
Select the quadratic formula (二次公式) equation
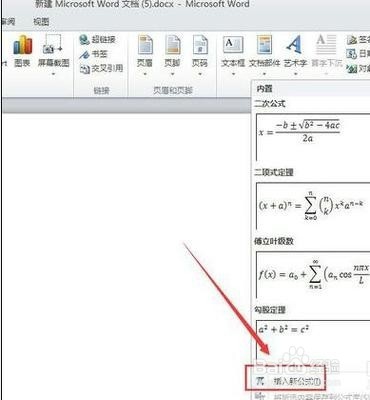[x=313, y=137]
